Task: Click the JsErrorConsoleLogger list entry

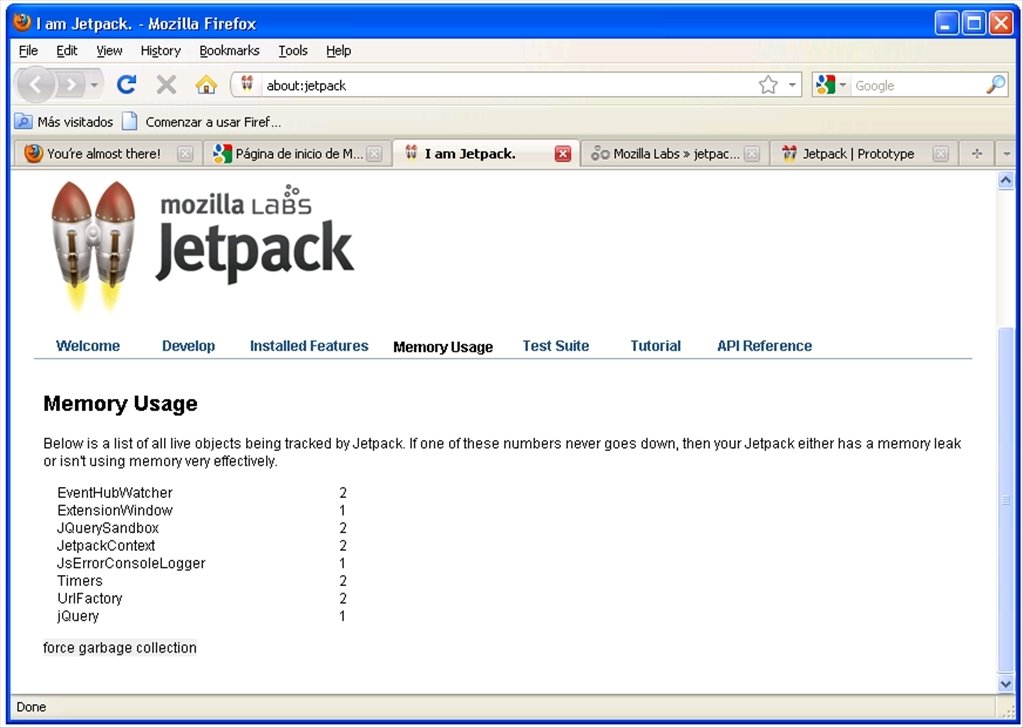Action: (x=131, y=563)
